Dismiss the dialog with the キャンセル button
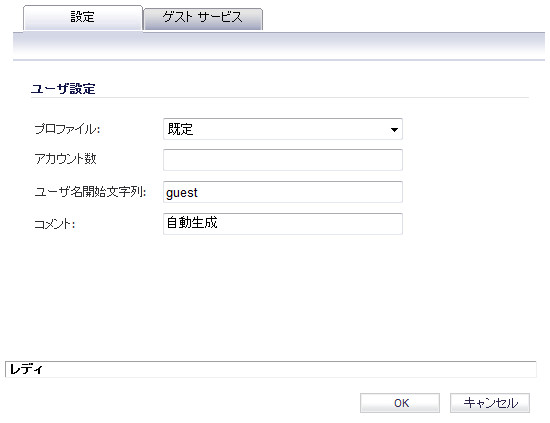This screenshot has width=550, height=423. (x=490, y=403)
